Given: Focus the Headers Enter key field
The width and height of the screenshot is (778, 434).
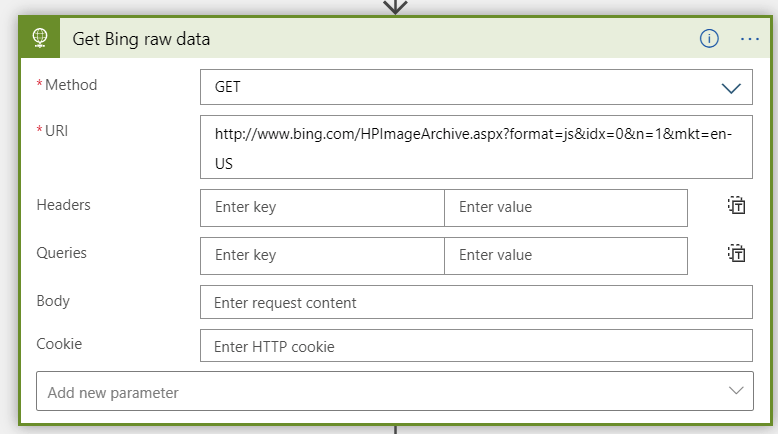Looking at the screenshot, I should tap(323, 207).
